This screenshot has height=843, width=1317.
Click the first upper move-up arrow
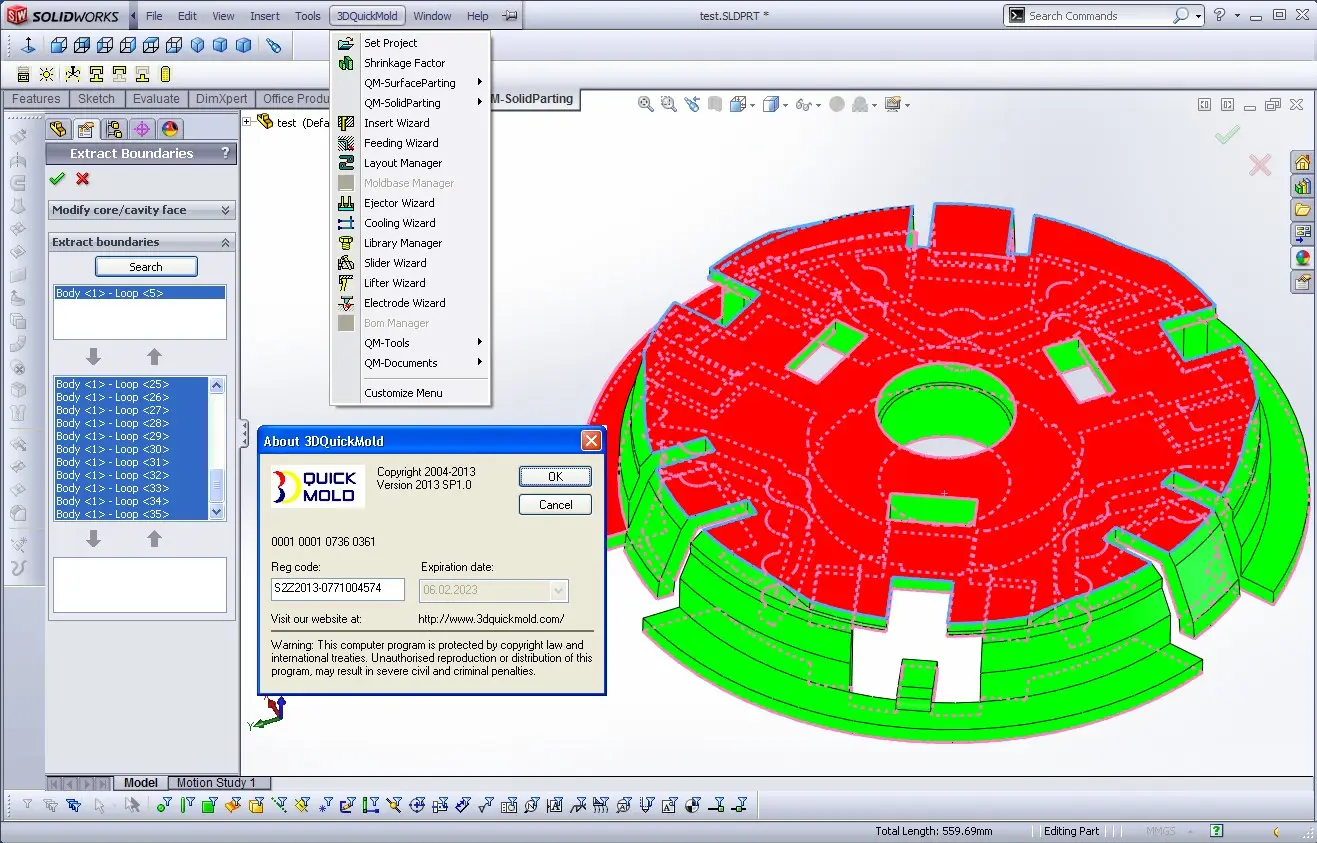tap(154, 357)
